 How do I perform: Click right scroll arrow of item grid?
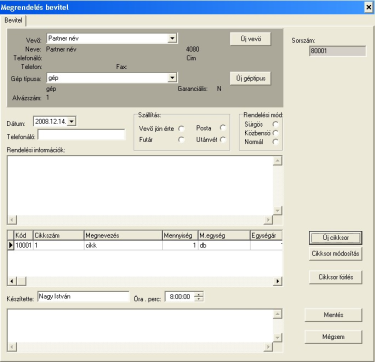pos(278,281)
